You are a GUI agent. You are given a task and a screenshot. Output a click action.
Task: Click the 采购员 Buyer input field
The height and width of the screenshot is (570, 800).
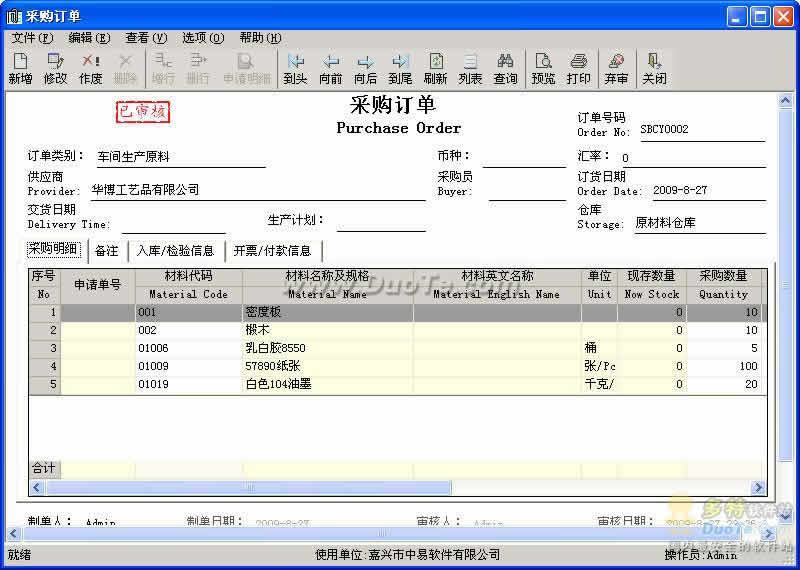click(x=528, y=191)
